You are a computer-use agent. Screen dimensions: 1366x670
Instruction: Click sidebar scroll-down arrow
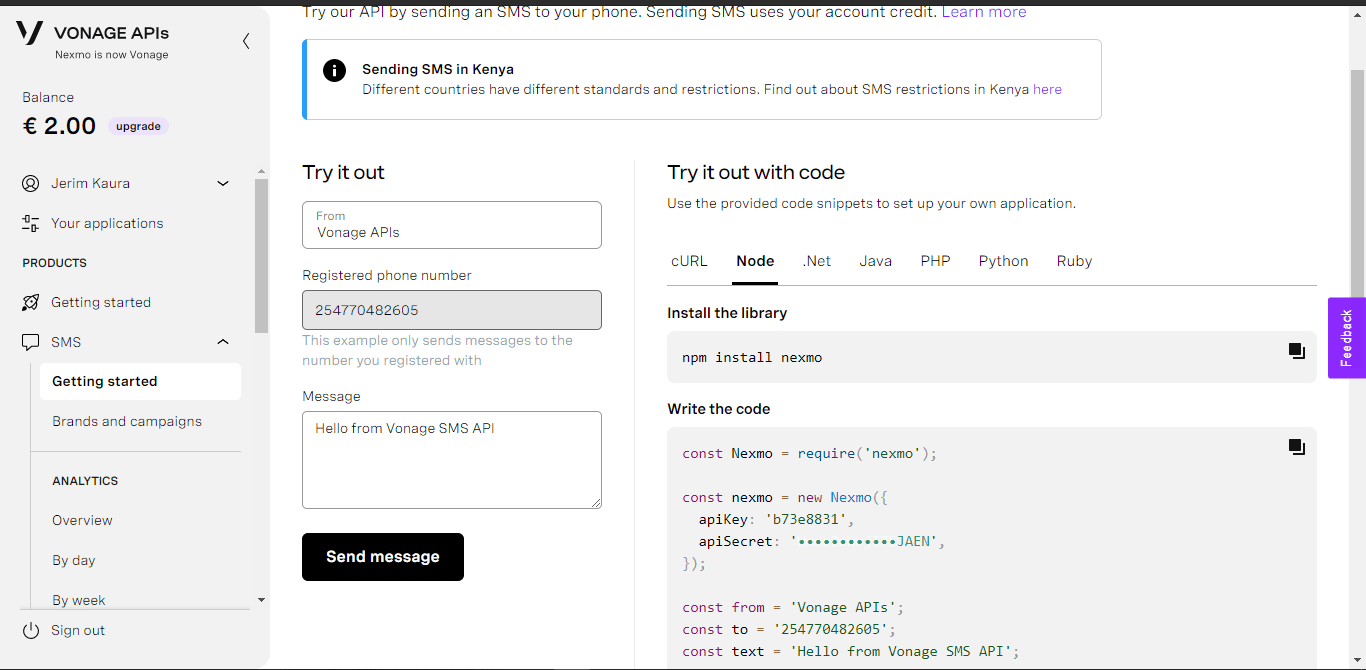tap(262, 600)
